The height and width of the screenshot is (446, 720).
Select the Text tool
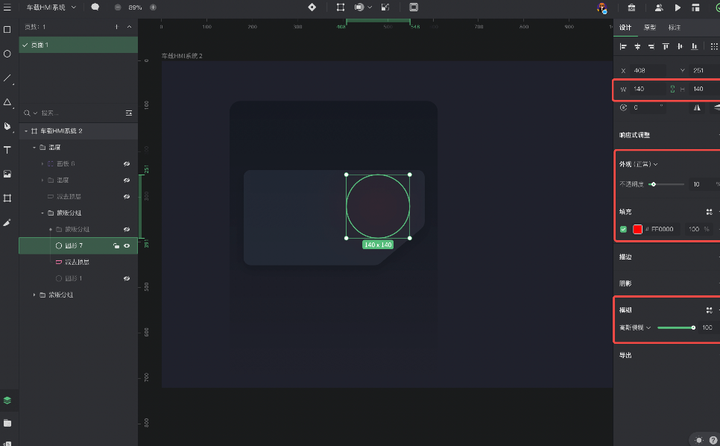point(7,150)
